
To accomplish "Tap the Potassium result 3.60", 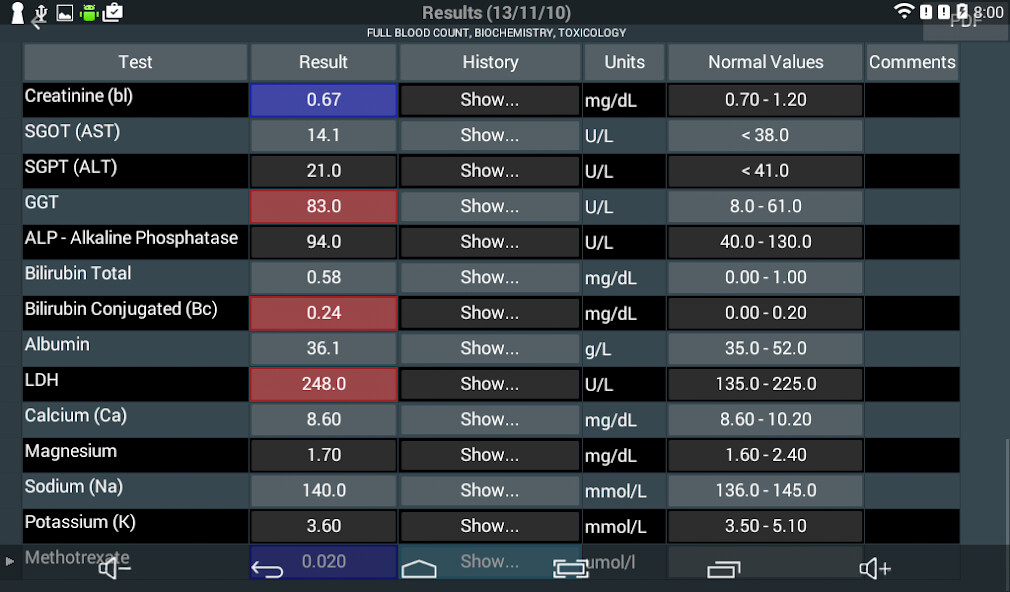I will pyautogui.click(x=323, y=526).
